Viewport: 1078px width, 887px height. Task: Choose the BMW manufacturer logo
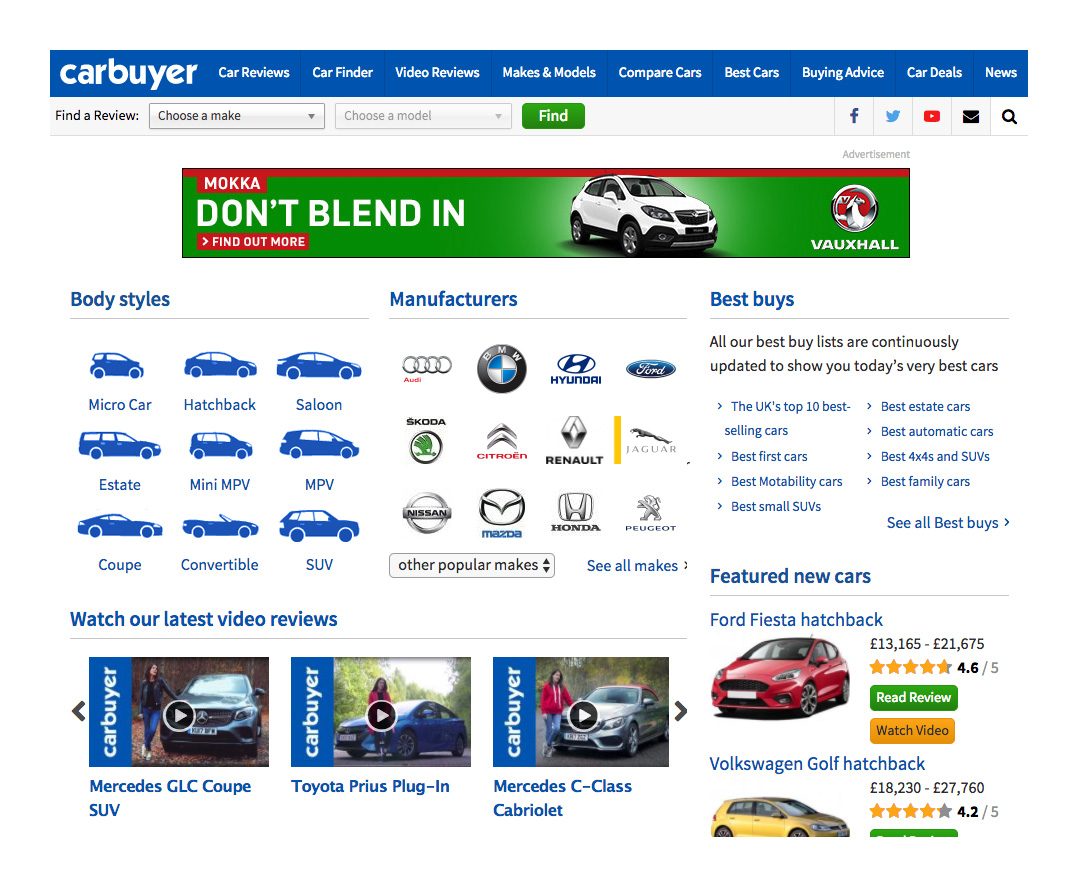pyautogui.click(x=501, y=369)
